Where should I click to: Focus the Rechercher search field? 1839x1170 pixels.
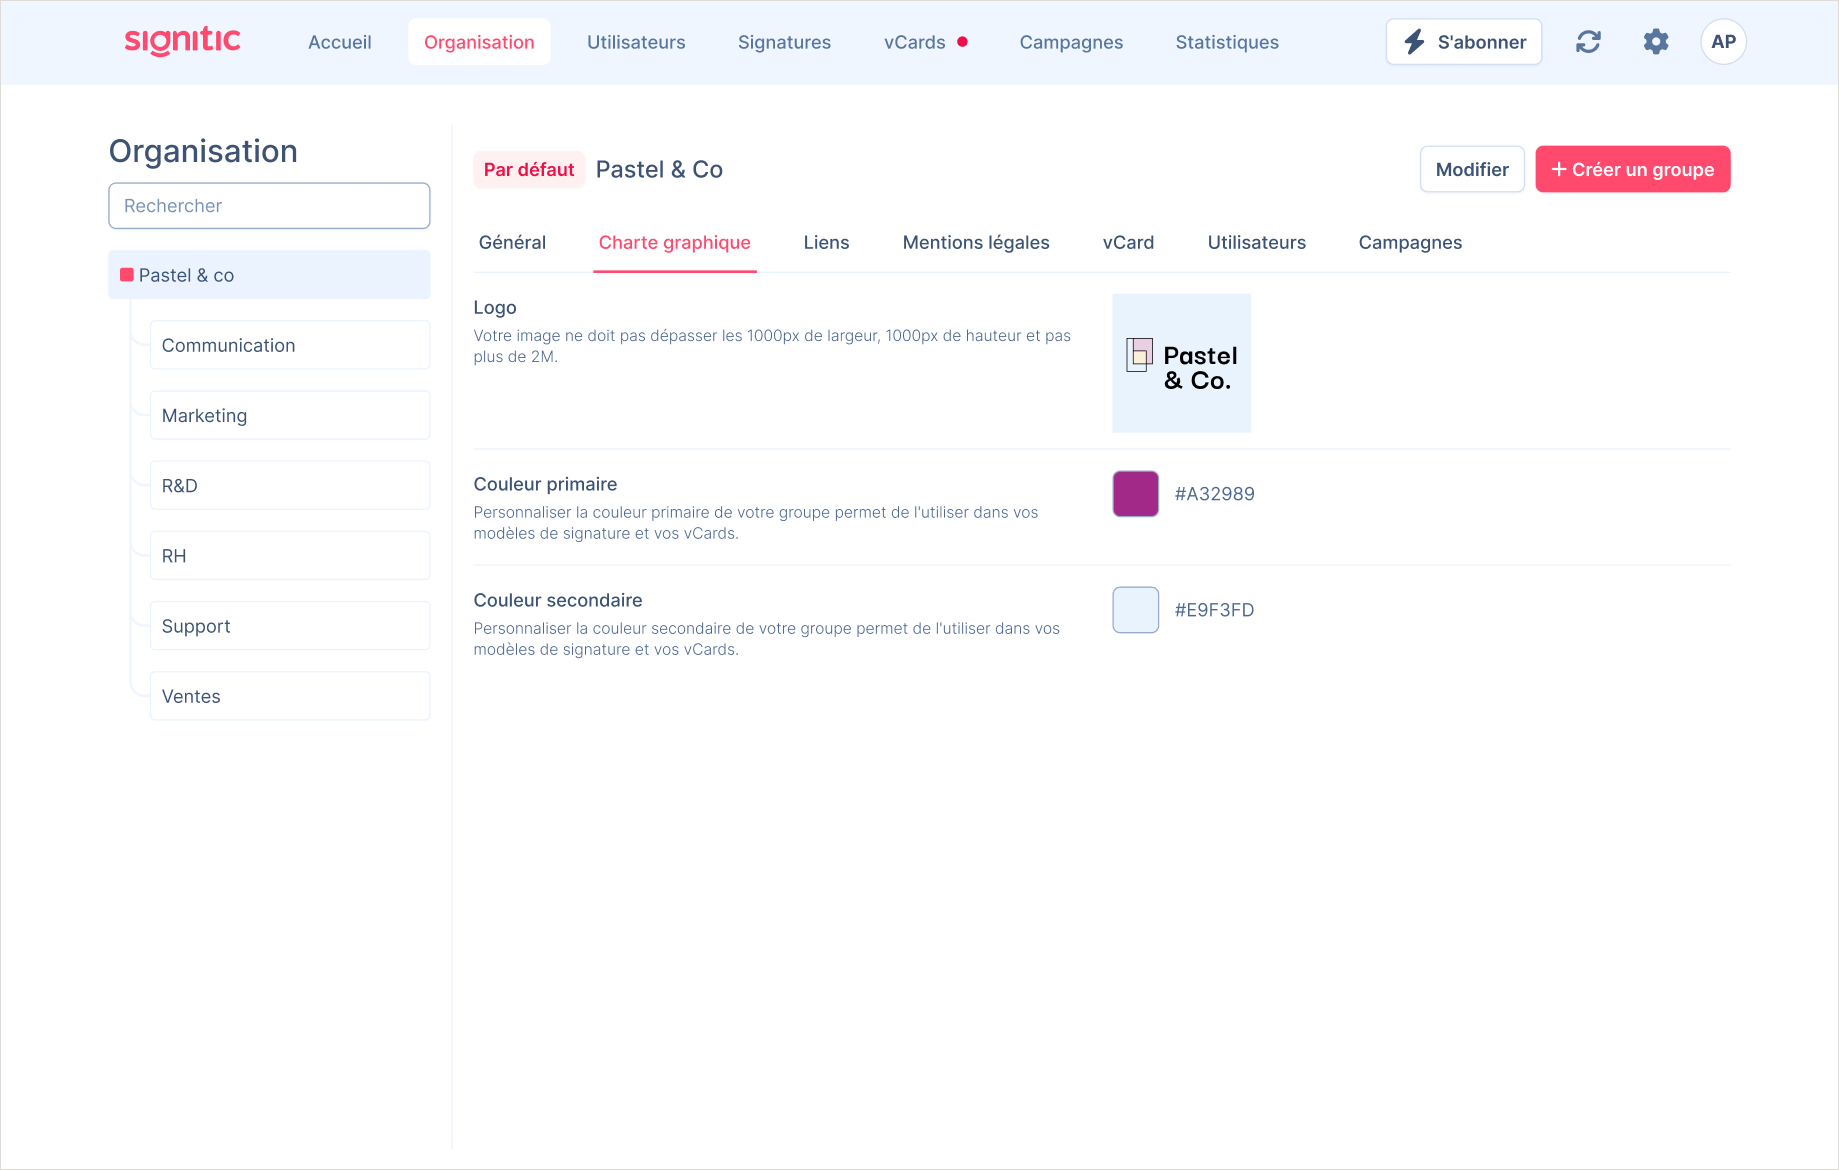[x=269, y=206]
